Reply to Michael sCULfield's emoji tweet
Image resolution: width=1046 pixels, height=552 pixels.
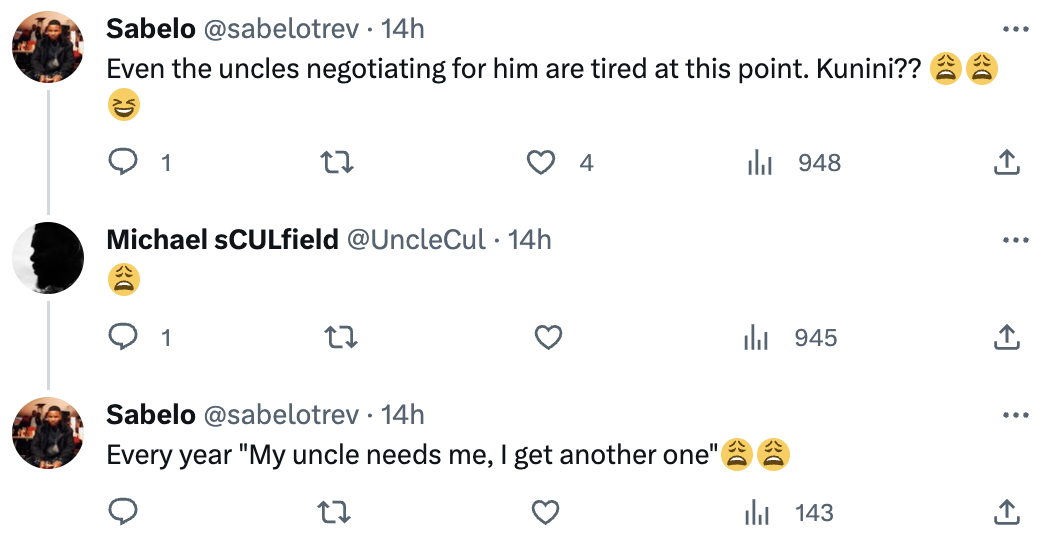click(123, 337)
